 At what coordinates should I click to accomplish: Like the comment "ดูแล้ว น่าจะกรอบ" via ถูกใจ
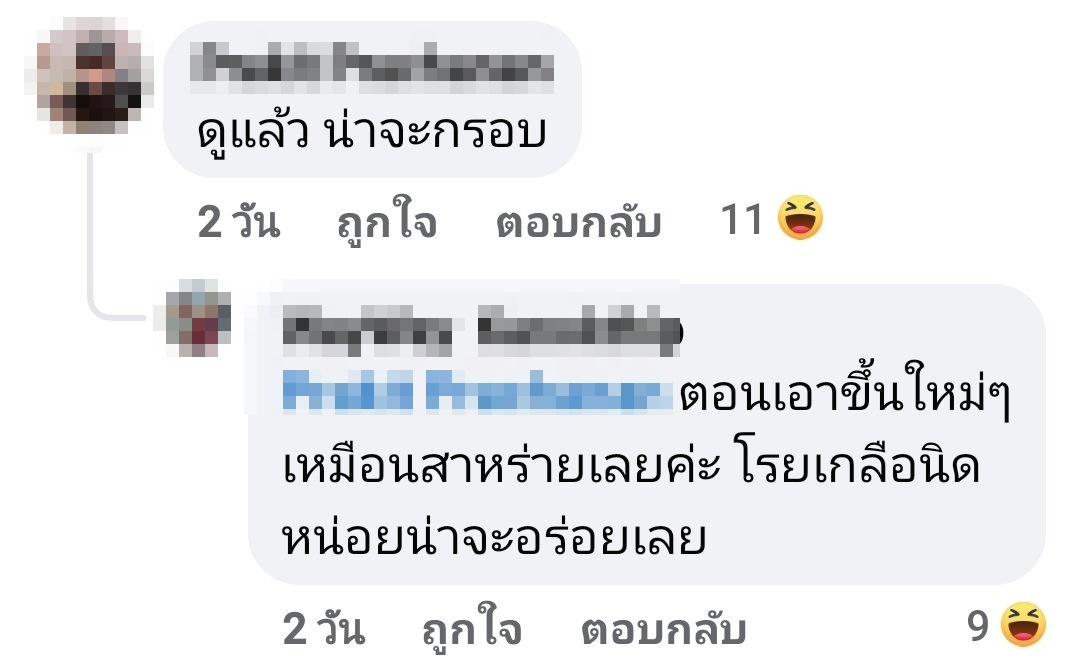[x=386, y=220]
